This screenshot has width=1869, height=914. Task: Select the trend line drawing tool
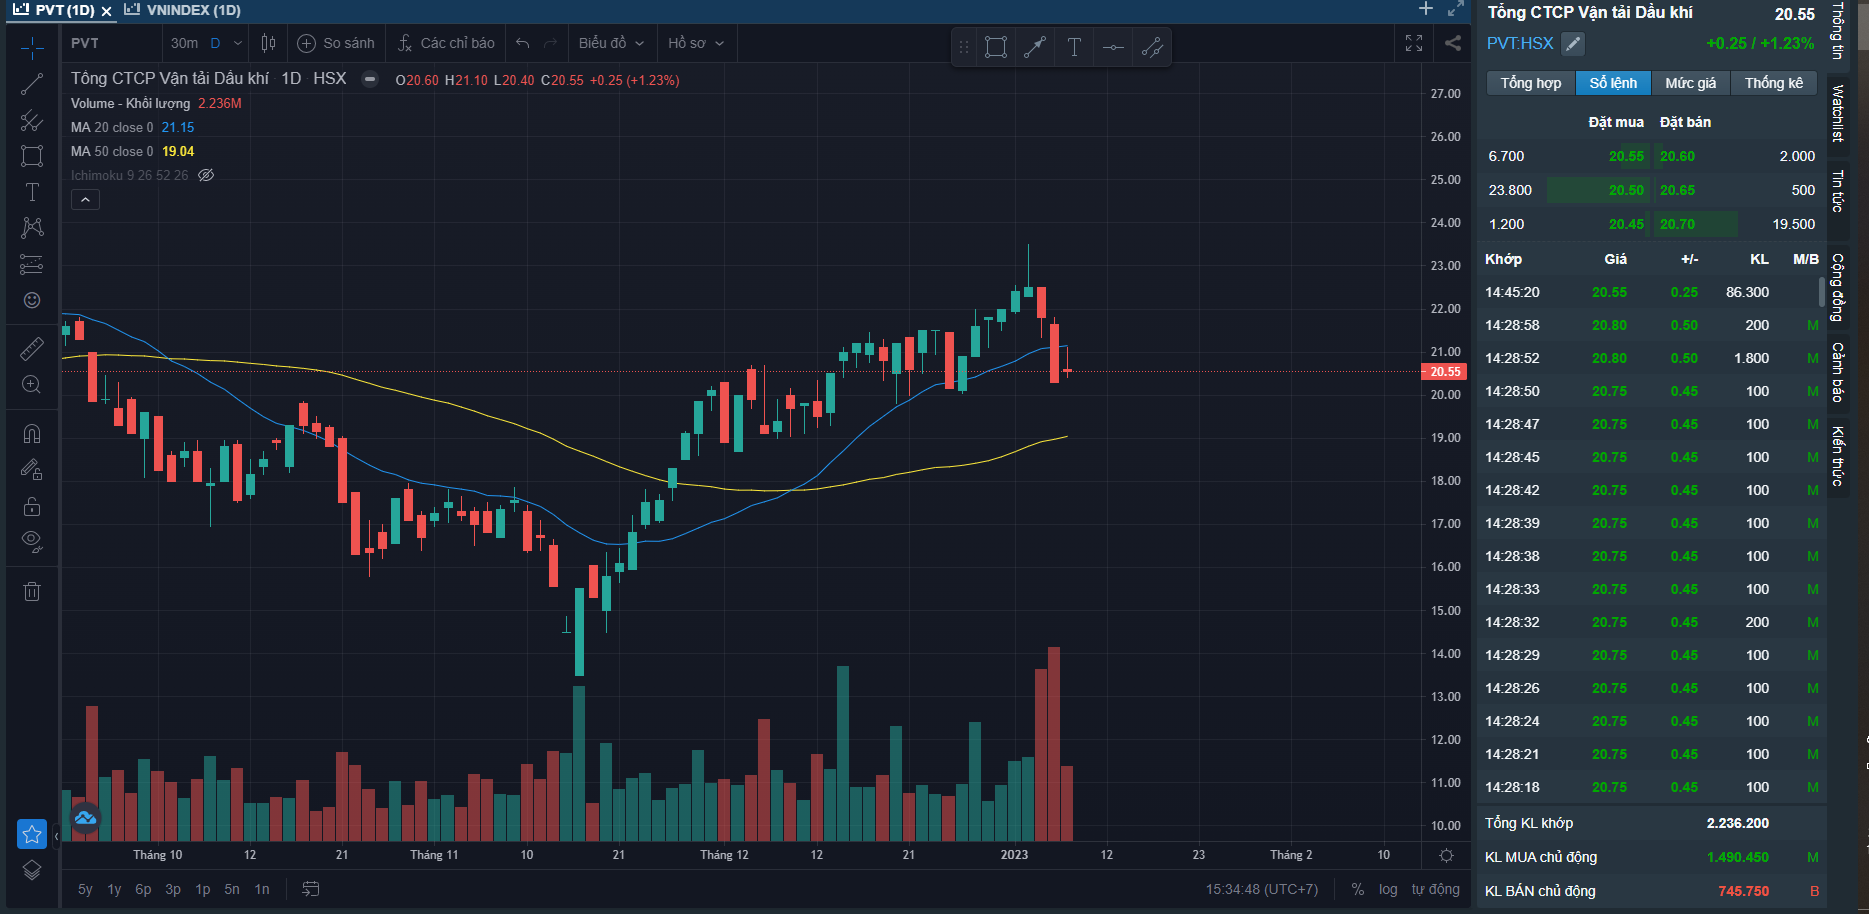(32, 85)
